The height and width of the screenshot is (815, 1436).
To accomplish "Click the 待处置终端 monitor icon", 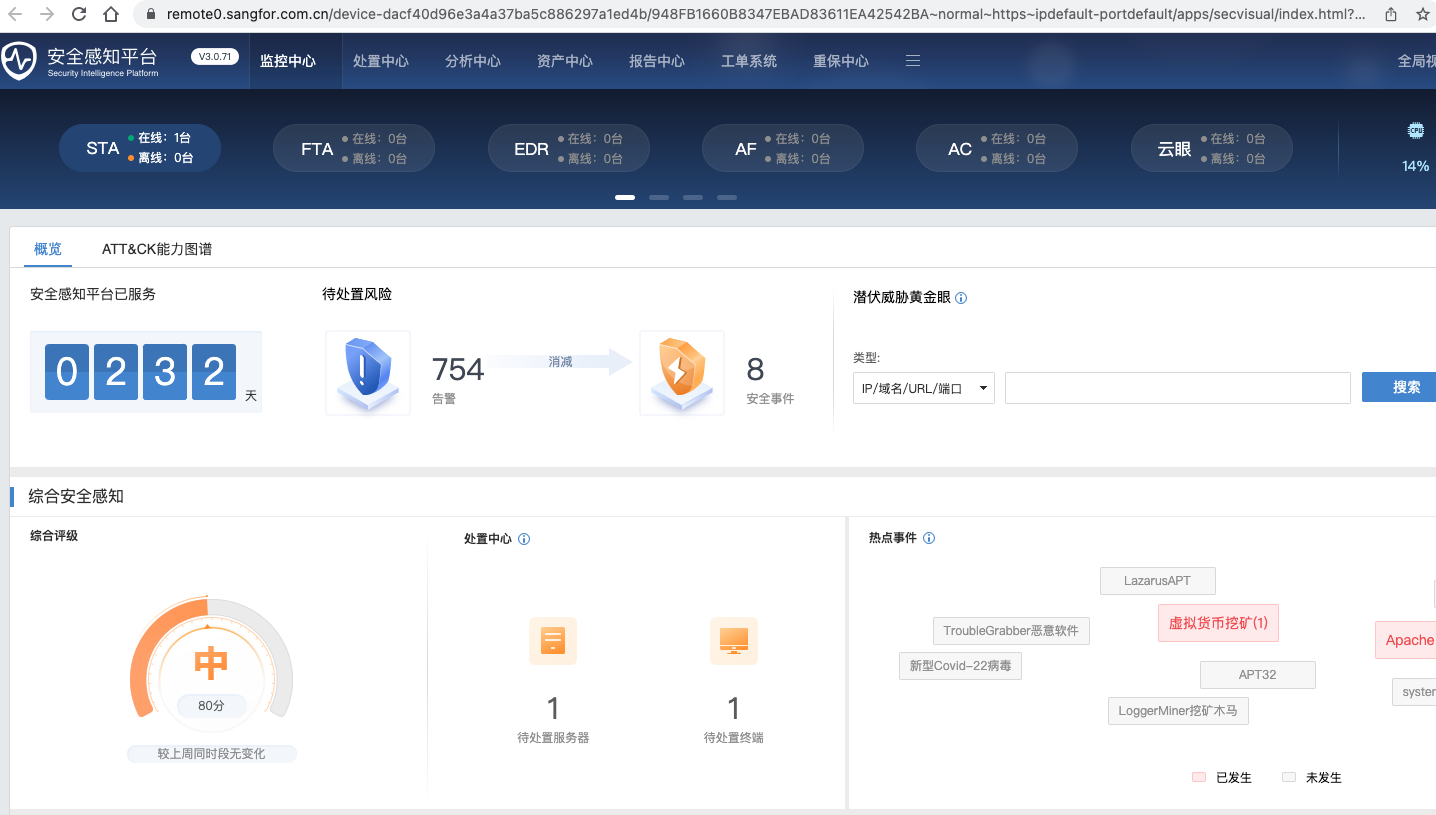I will (x=733, y=640).
